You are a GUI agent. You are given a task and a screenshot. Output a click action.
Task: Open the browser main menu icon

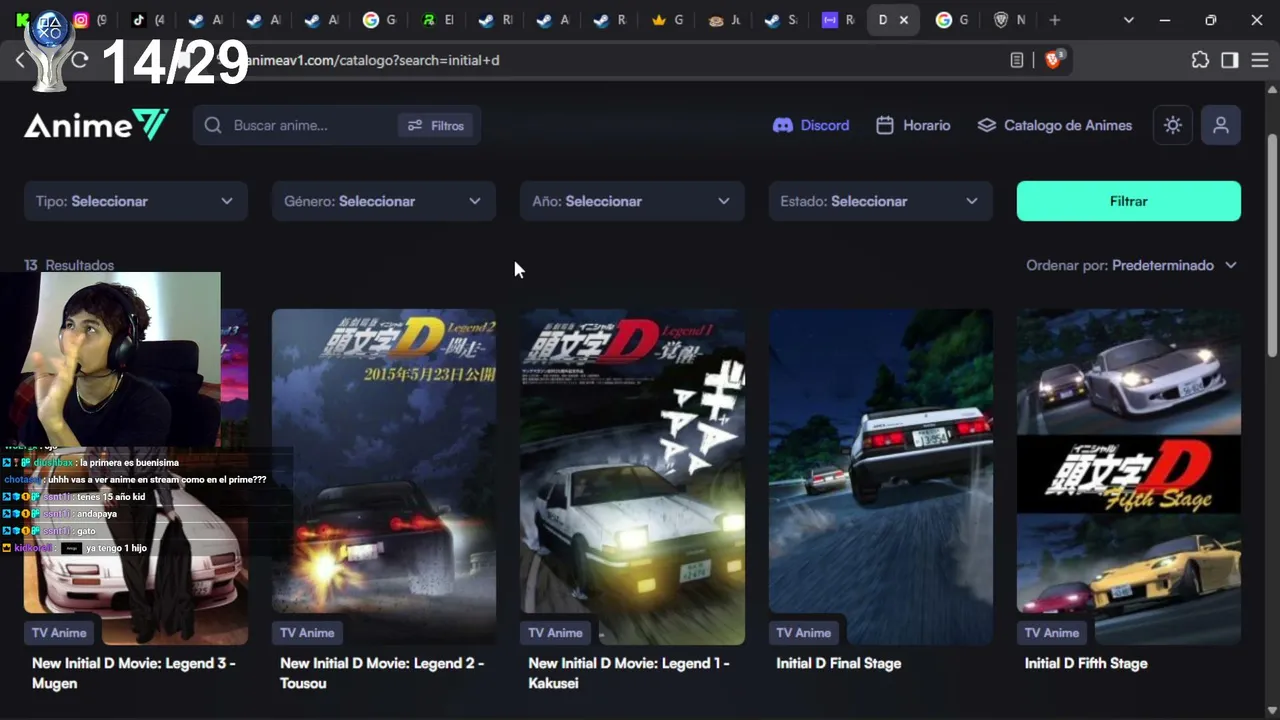pyautogui.click(x=1260, y=60)
